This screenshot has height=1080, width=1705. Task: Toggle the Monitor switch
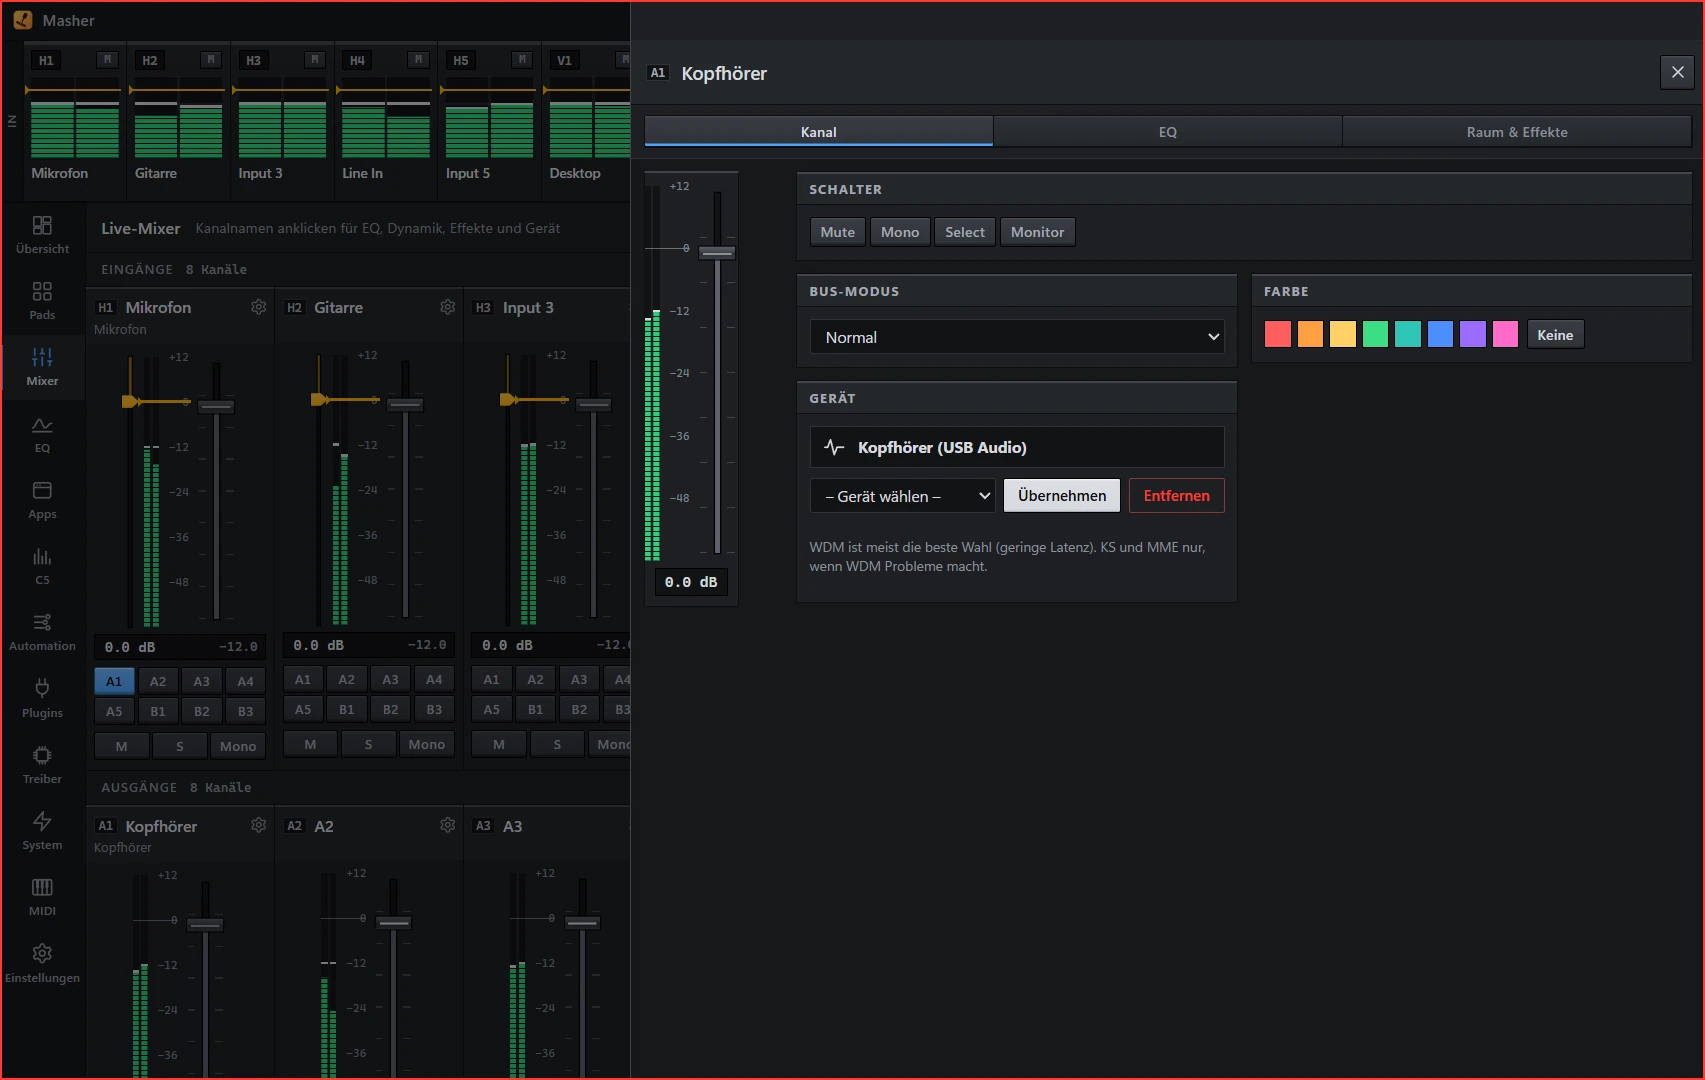tap(1037, 232)
